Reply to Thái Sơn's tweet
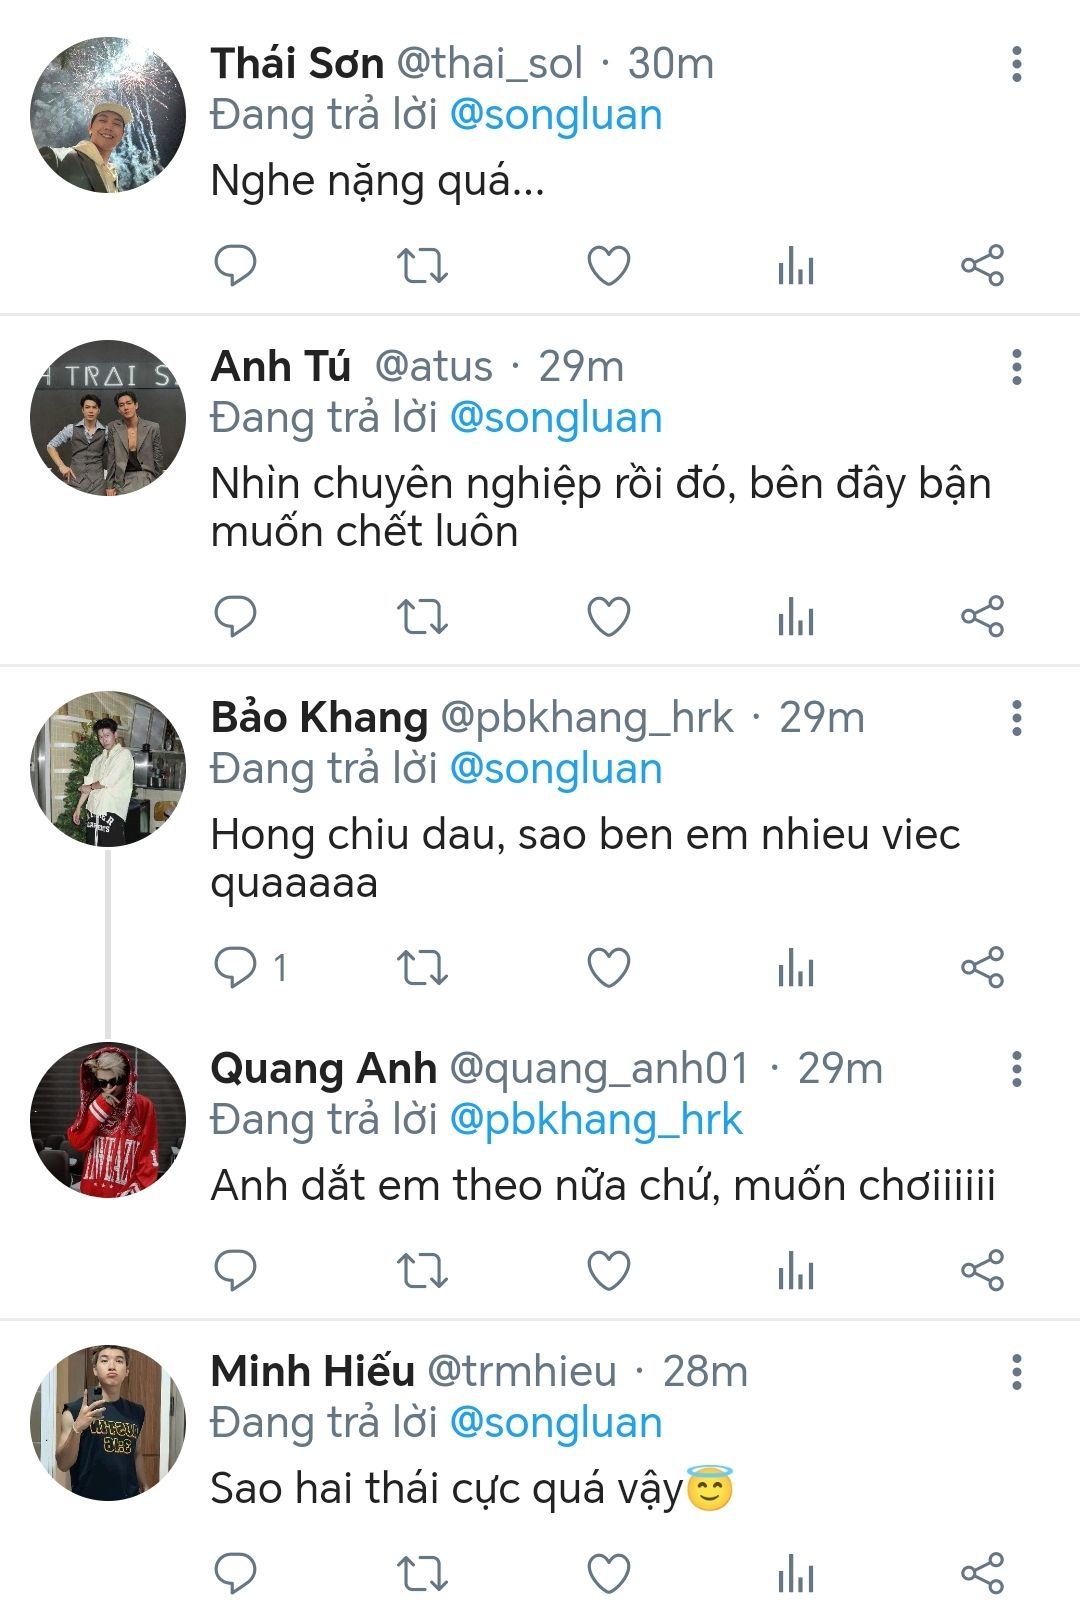 click(x=236, y=266)
